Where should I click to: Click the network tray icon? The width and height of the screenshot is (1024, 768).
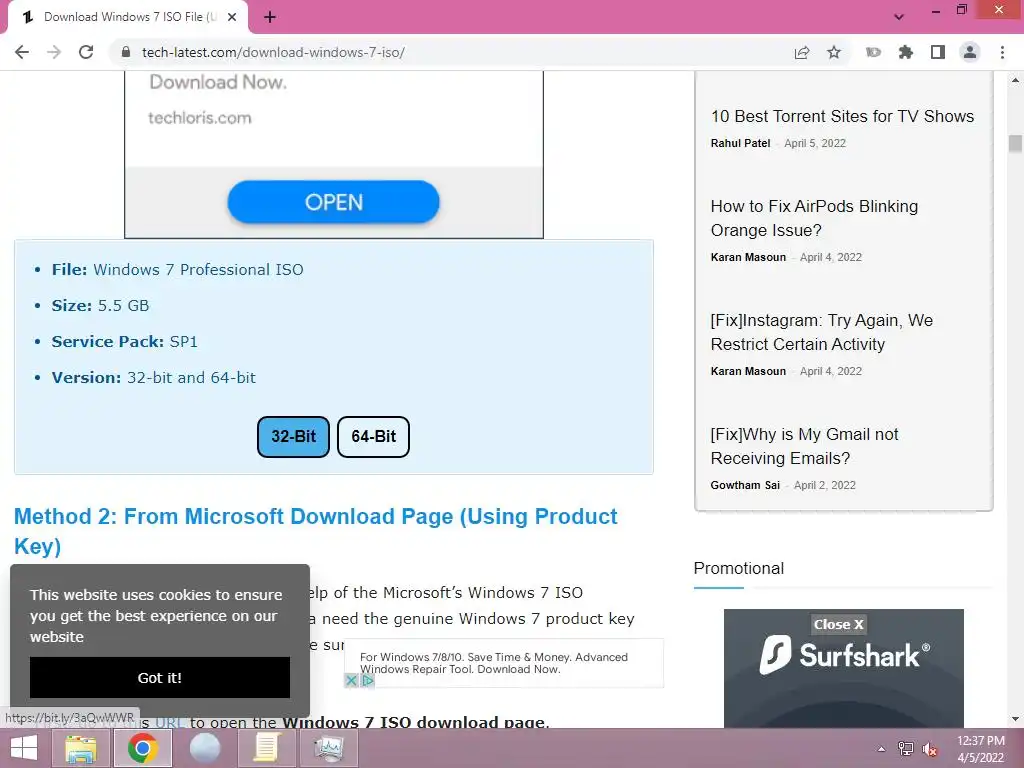[906, 749]
